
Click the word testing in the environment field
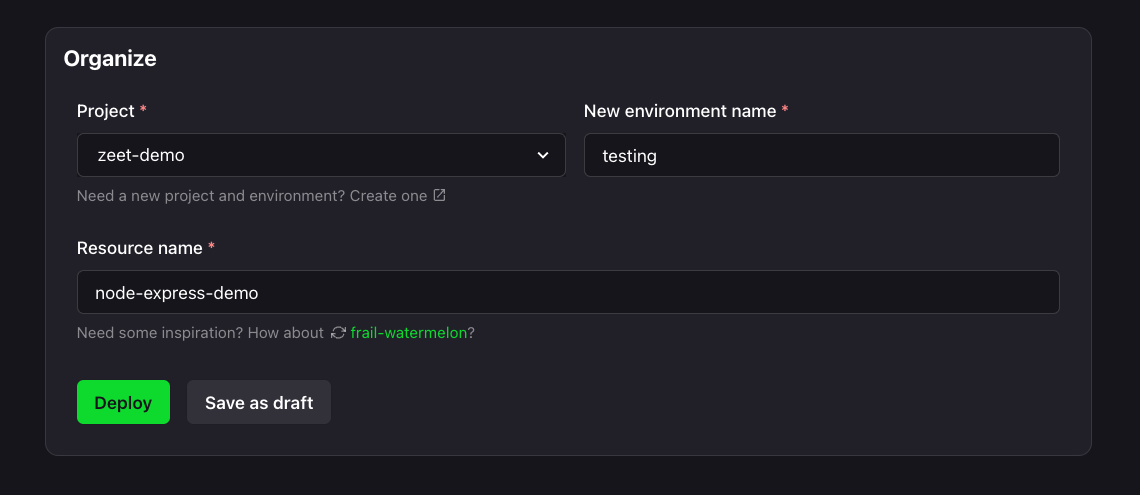[x=630, y=156]
